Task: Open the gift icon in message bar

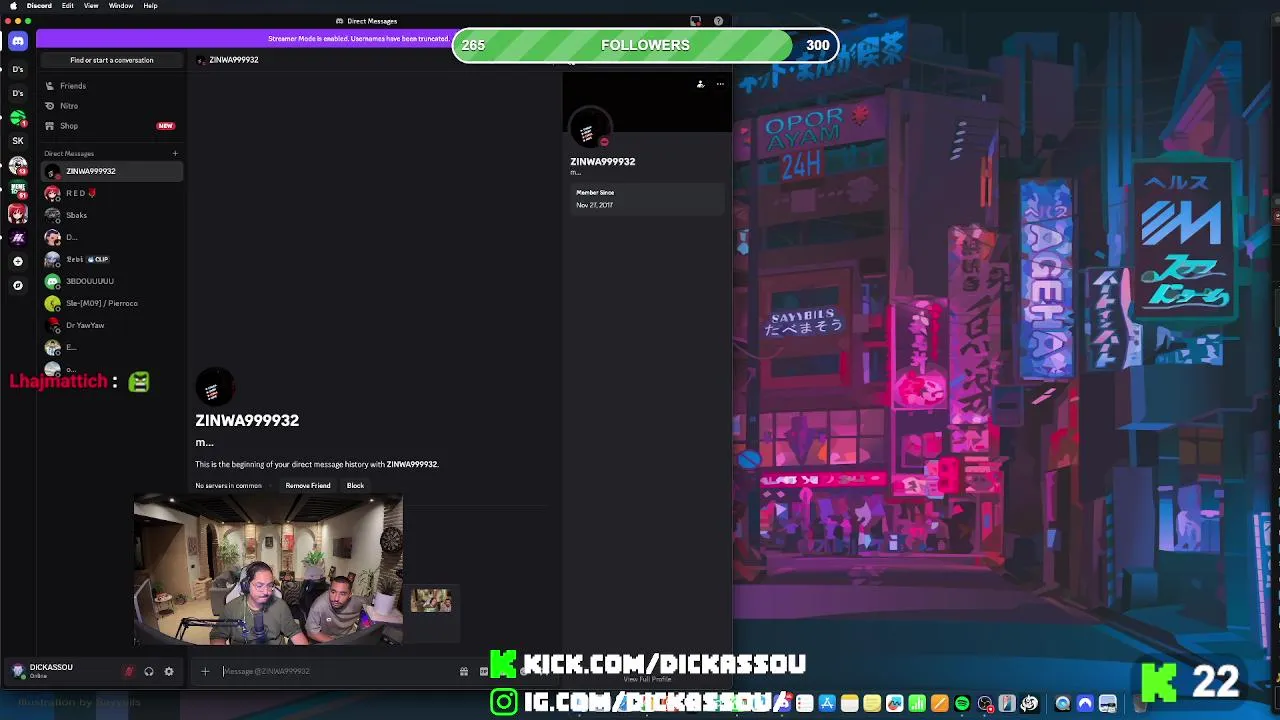Action: point(464,671)
